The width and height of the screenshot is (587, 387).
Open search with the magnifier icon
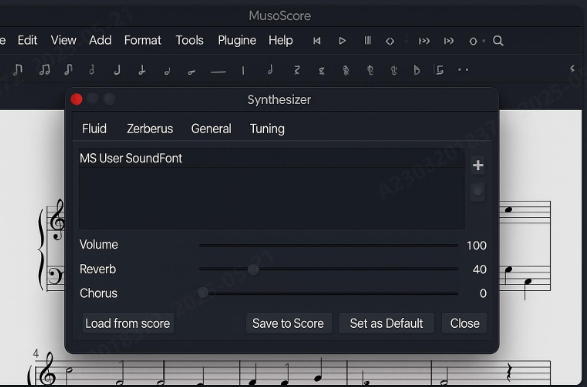pos(498,41)
